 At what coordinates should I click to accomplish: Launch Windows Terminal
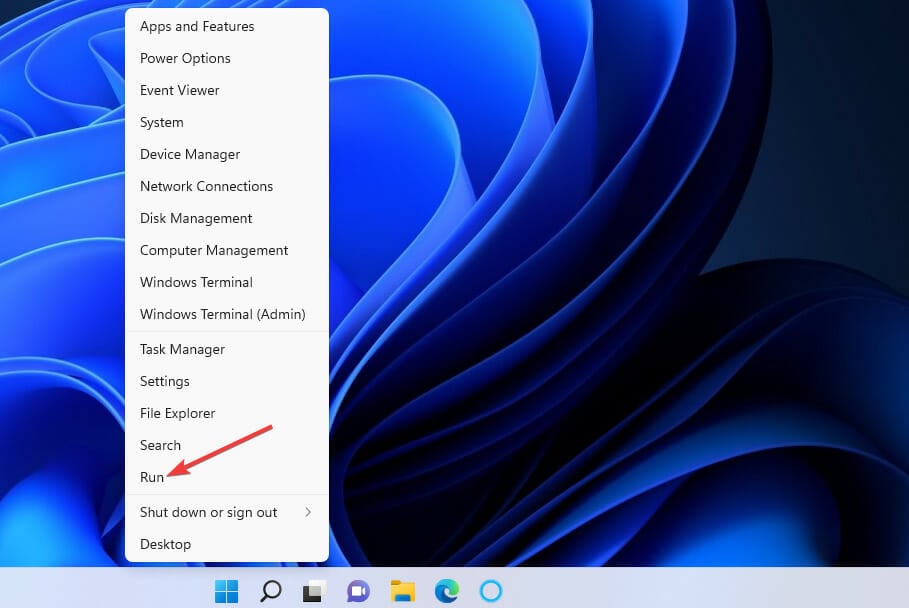tap(195, 282)
